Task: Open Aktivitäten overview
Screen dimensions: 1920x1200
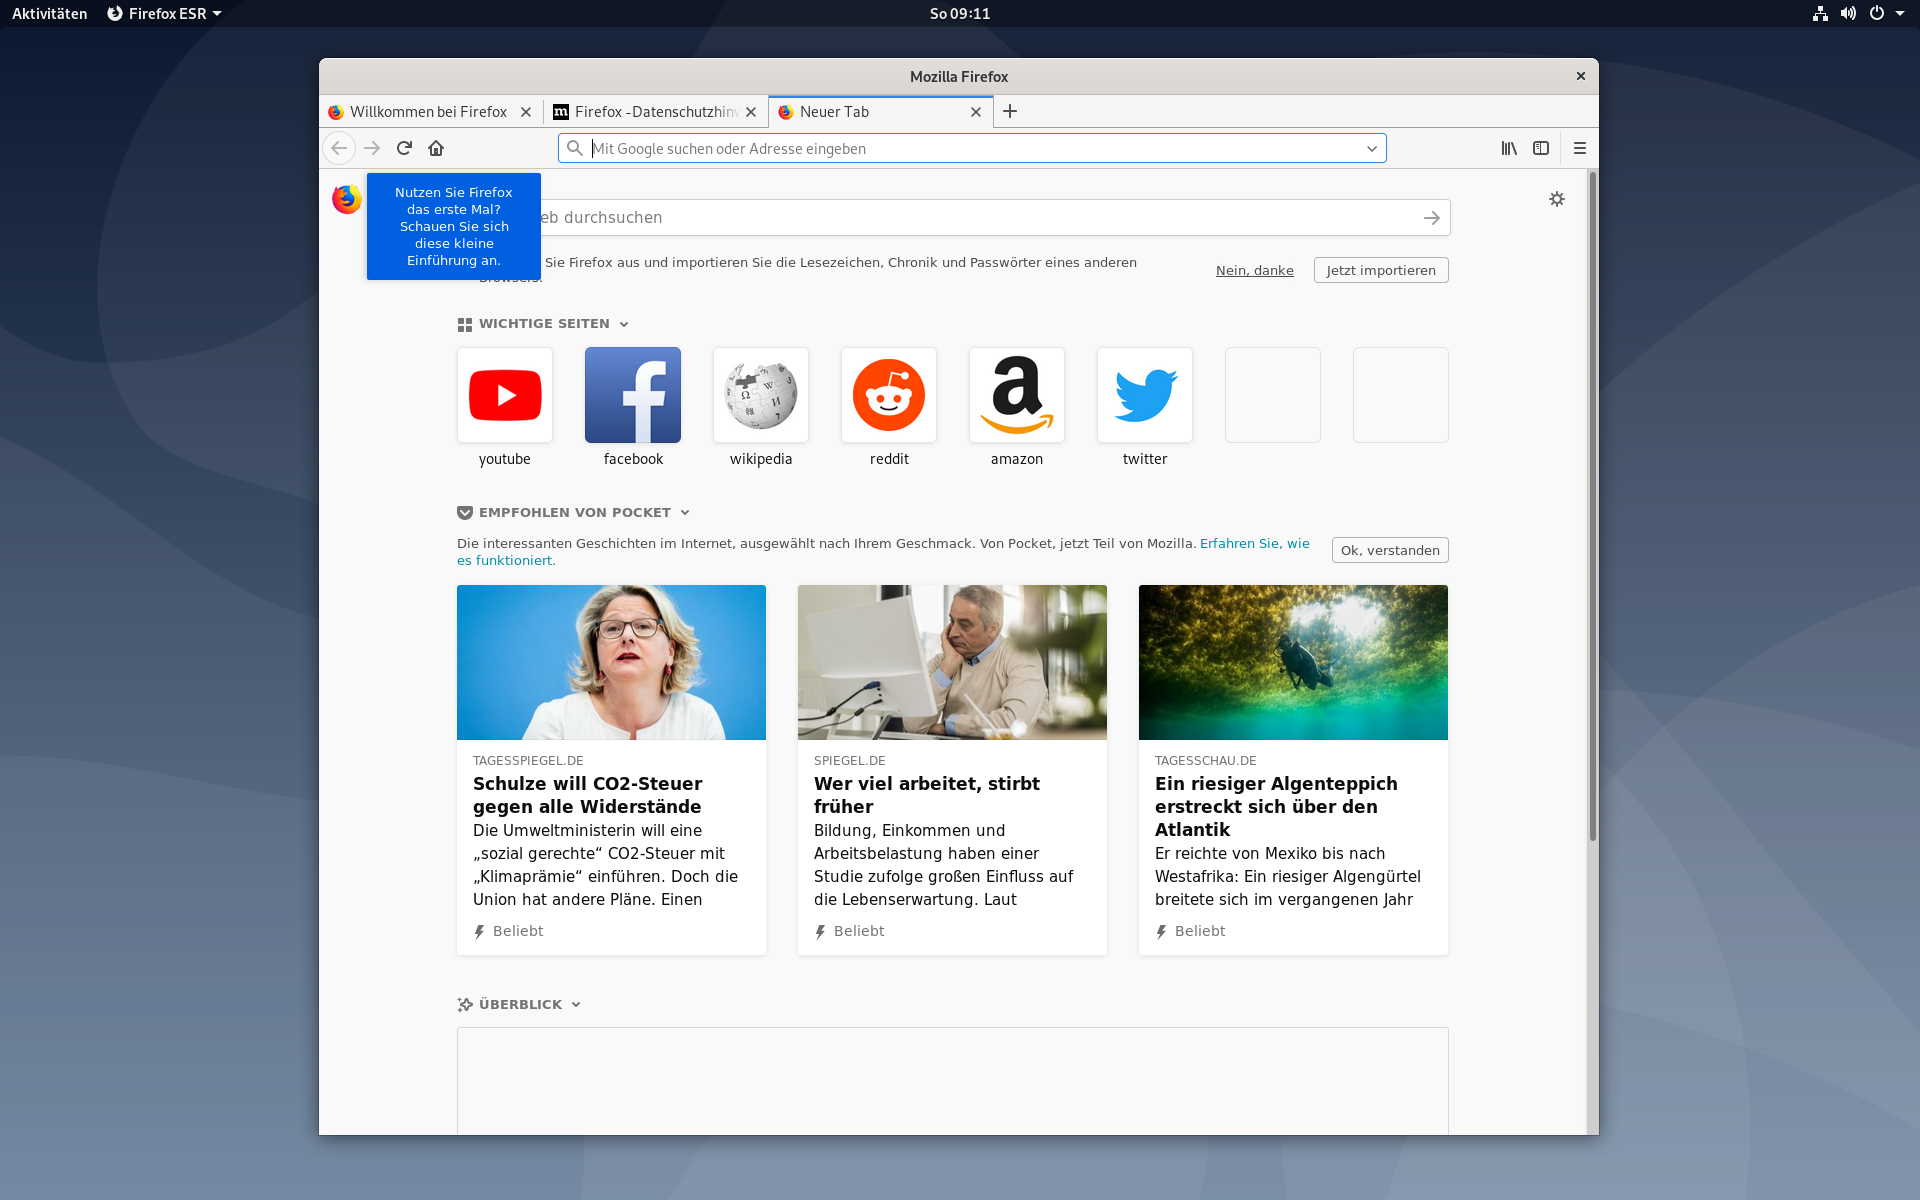Action: (50, 14)
